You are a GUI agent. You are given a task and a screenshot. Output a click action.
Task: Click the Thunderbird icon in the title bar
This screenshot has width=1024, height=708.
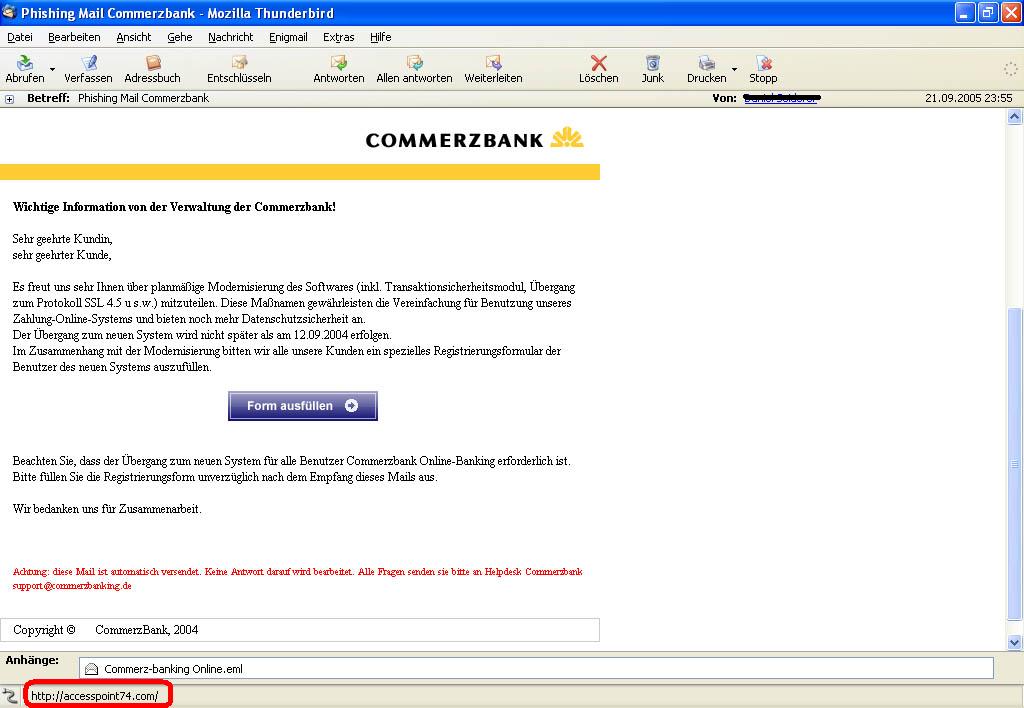coord(9,12)
